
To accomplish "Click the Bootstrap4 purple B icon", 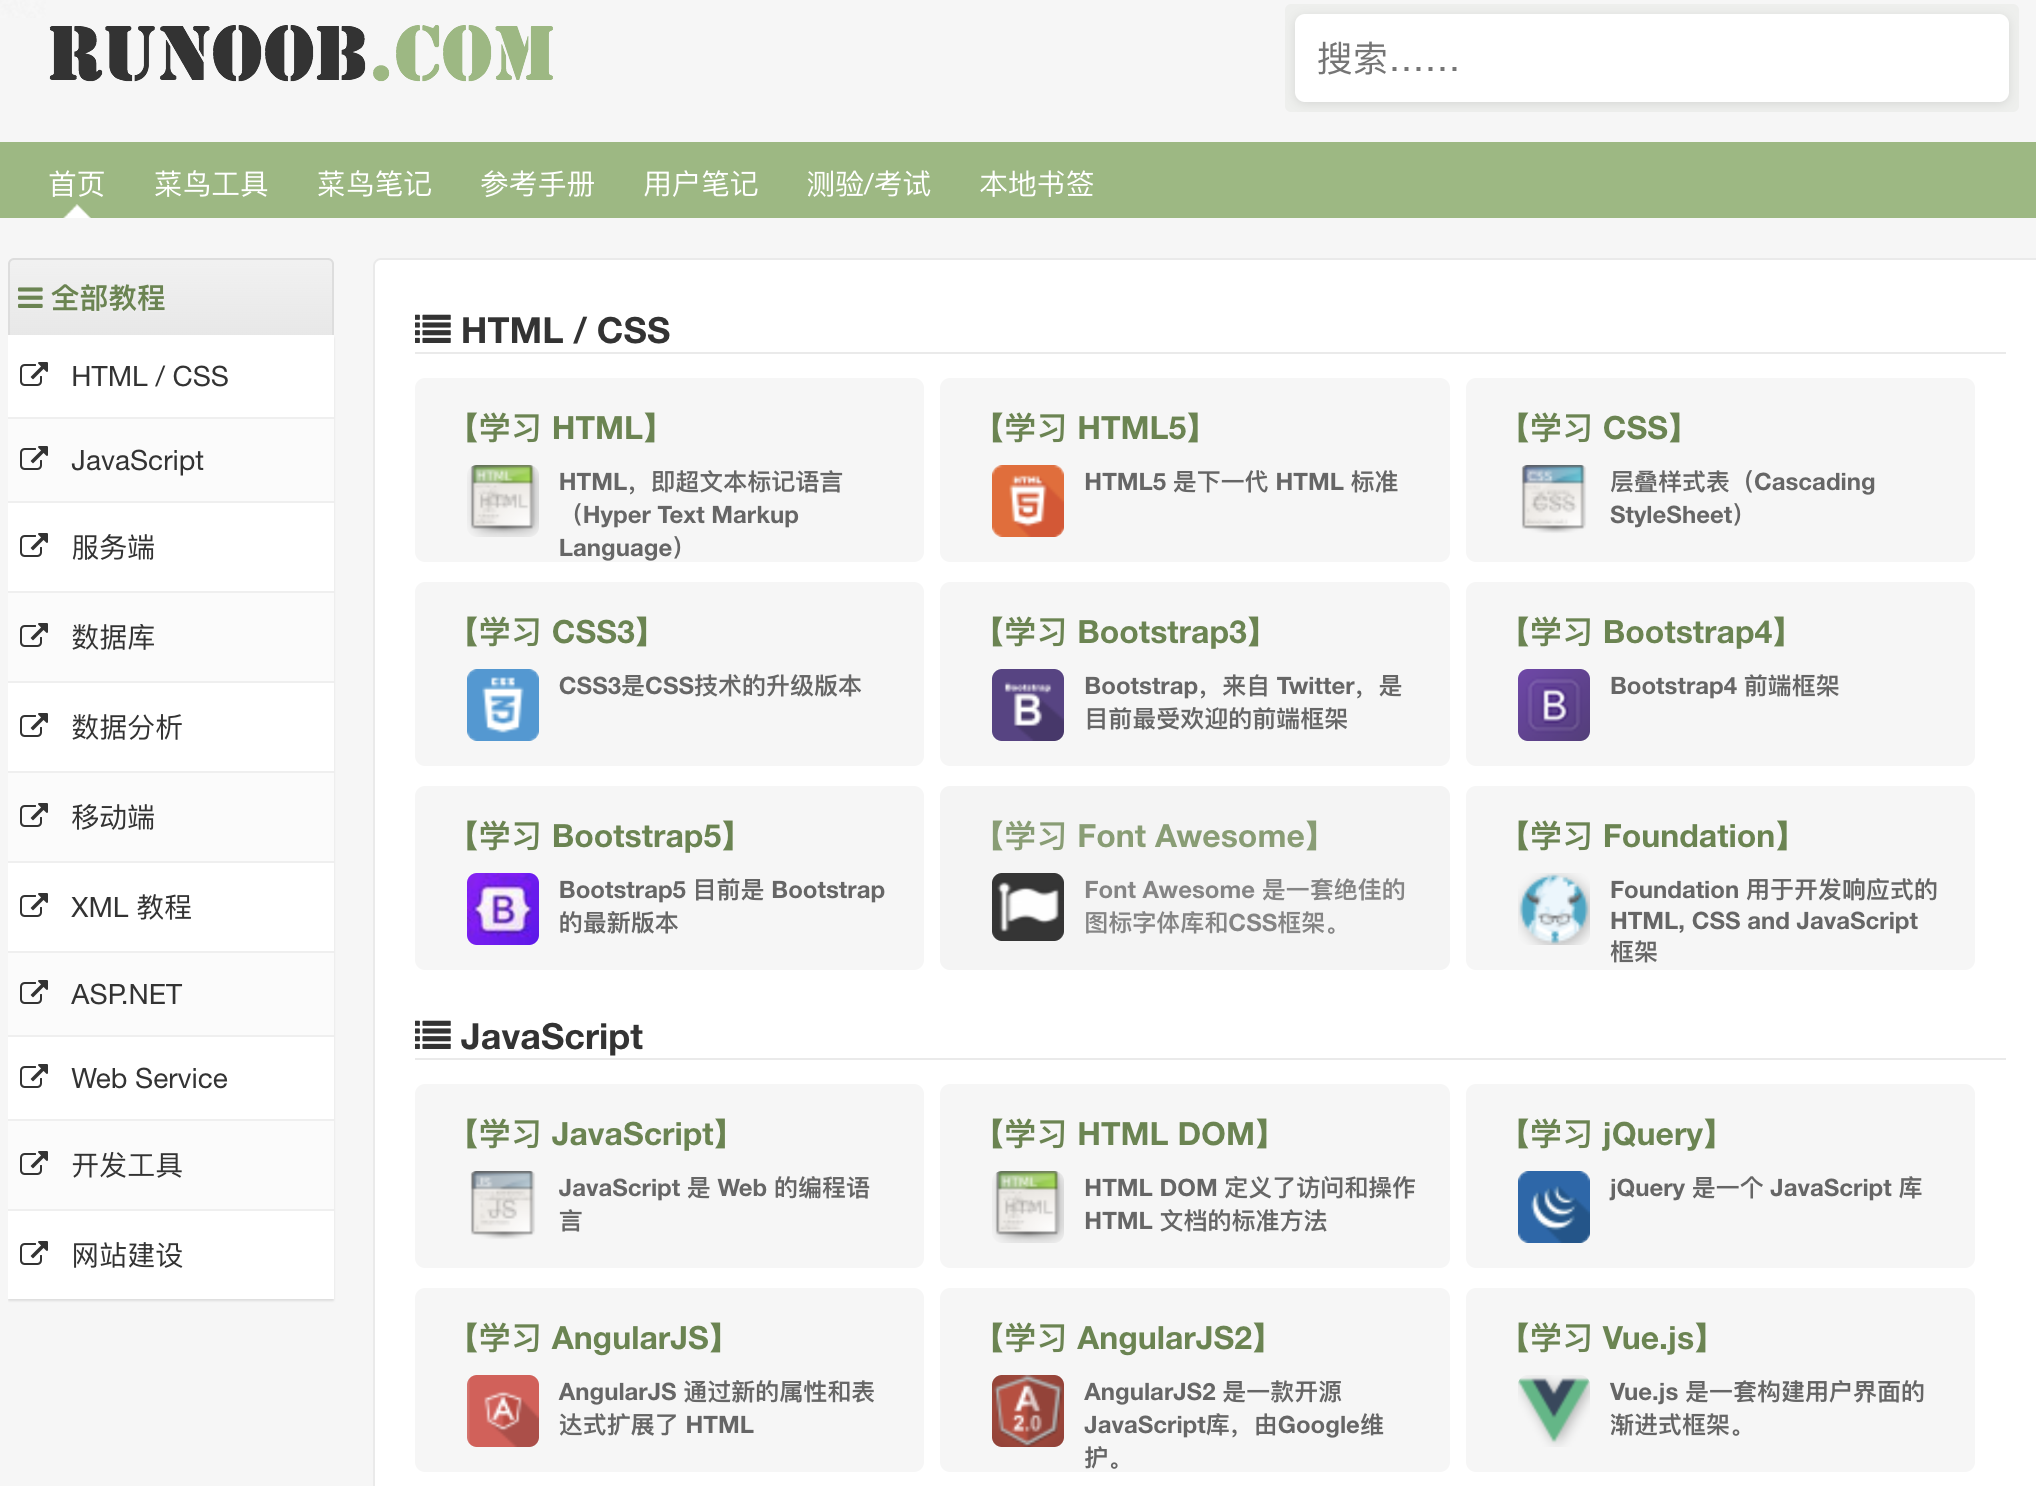I will pos(1553,705).
